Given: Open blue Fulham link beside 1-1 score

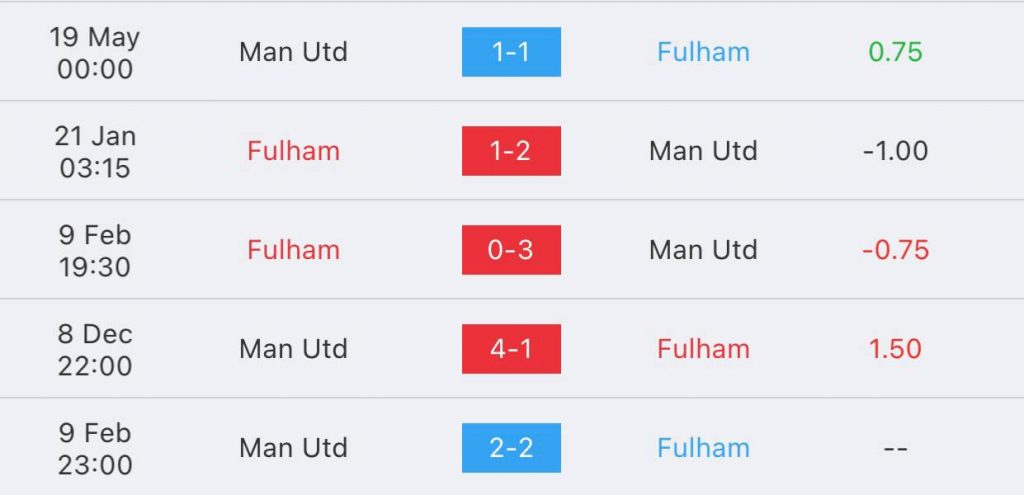Looking at the screenshot, I should pyautogui.click(x=703, y=52).
